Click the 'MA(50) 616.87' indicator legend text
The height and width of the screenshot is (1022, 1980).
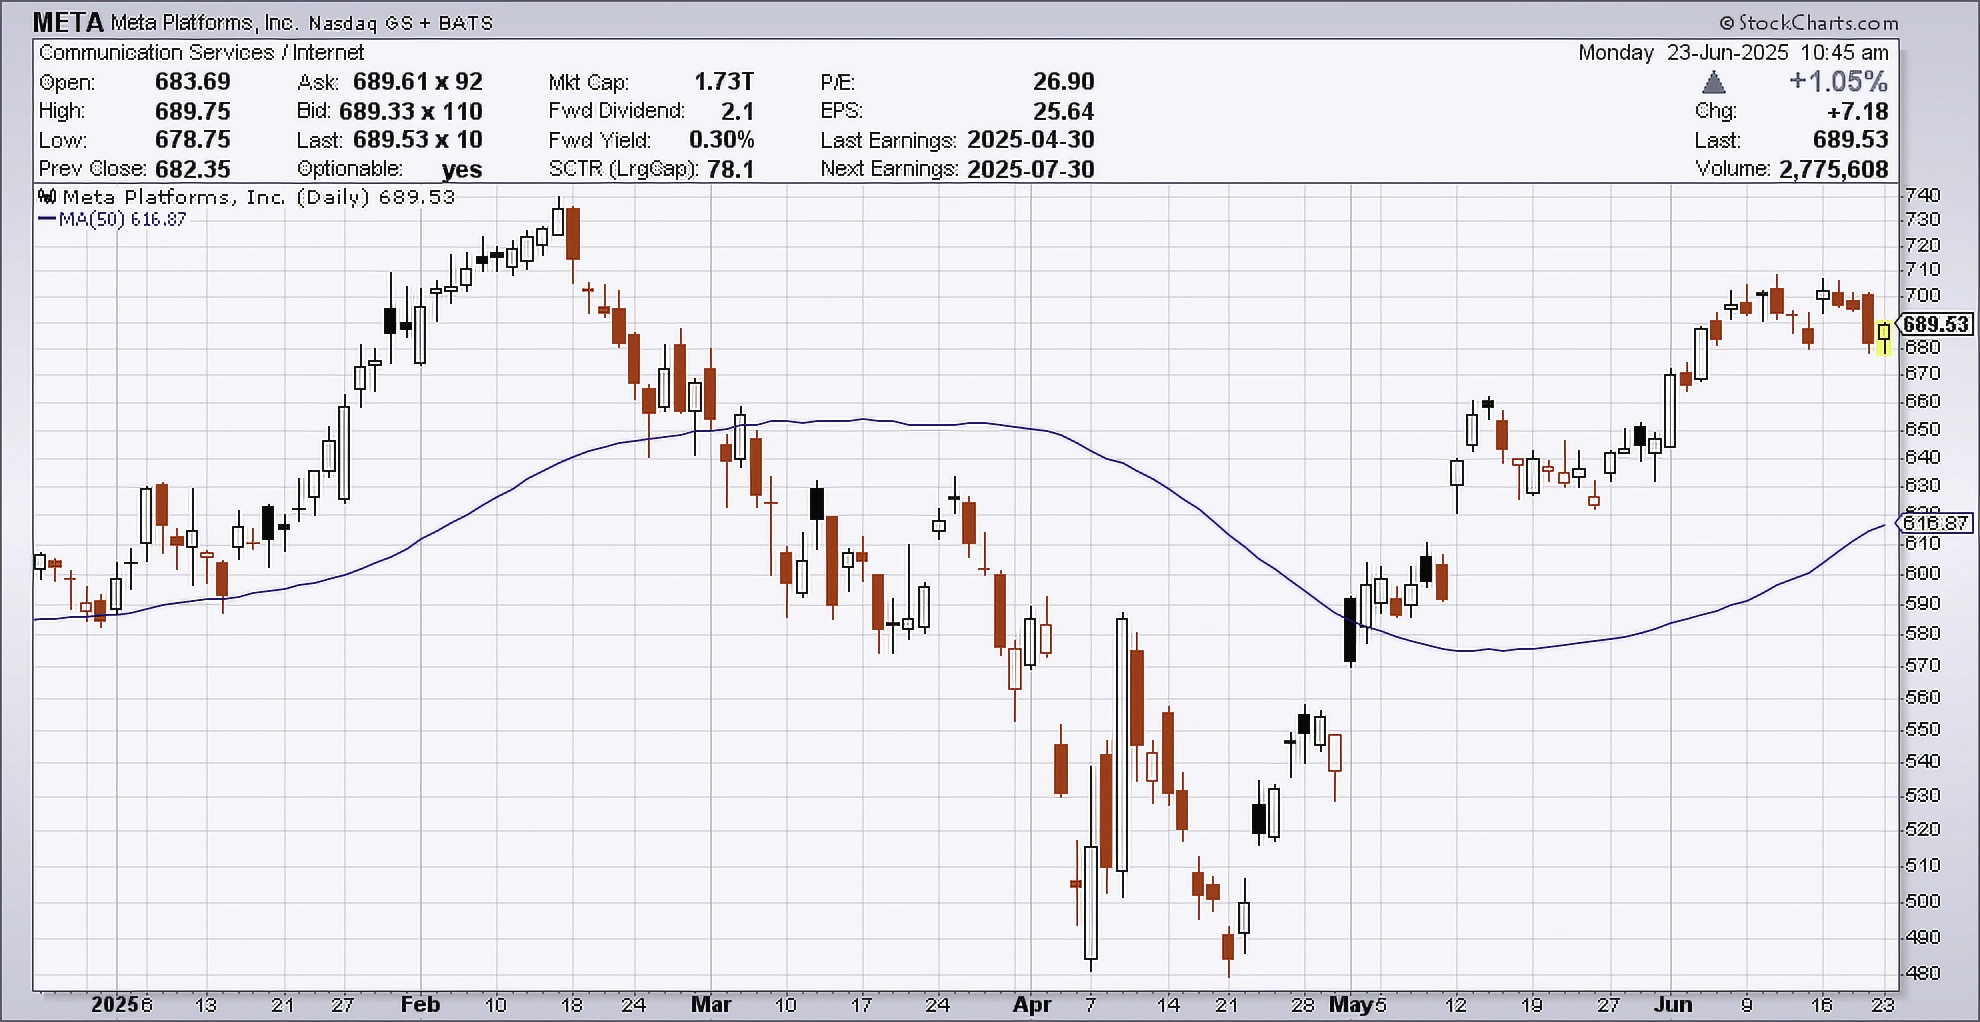pyautogui.click(x=122, y=219)
